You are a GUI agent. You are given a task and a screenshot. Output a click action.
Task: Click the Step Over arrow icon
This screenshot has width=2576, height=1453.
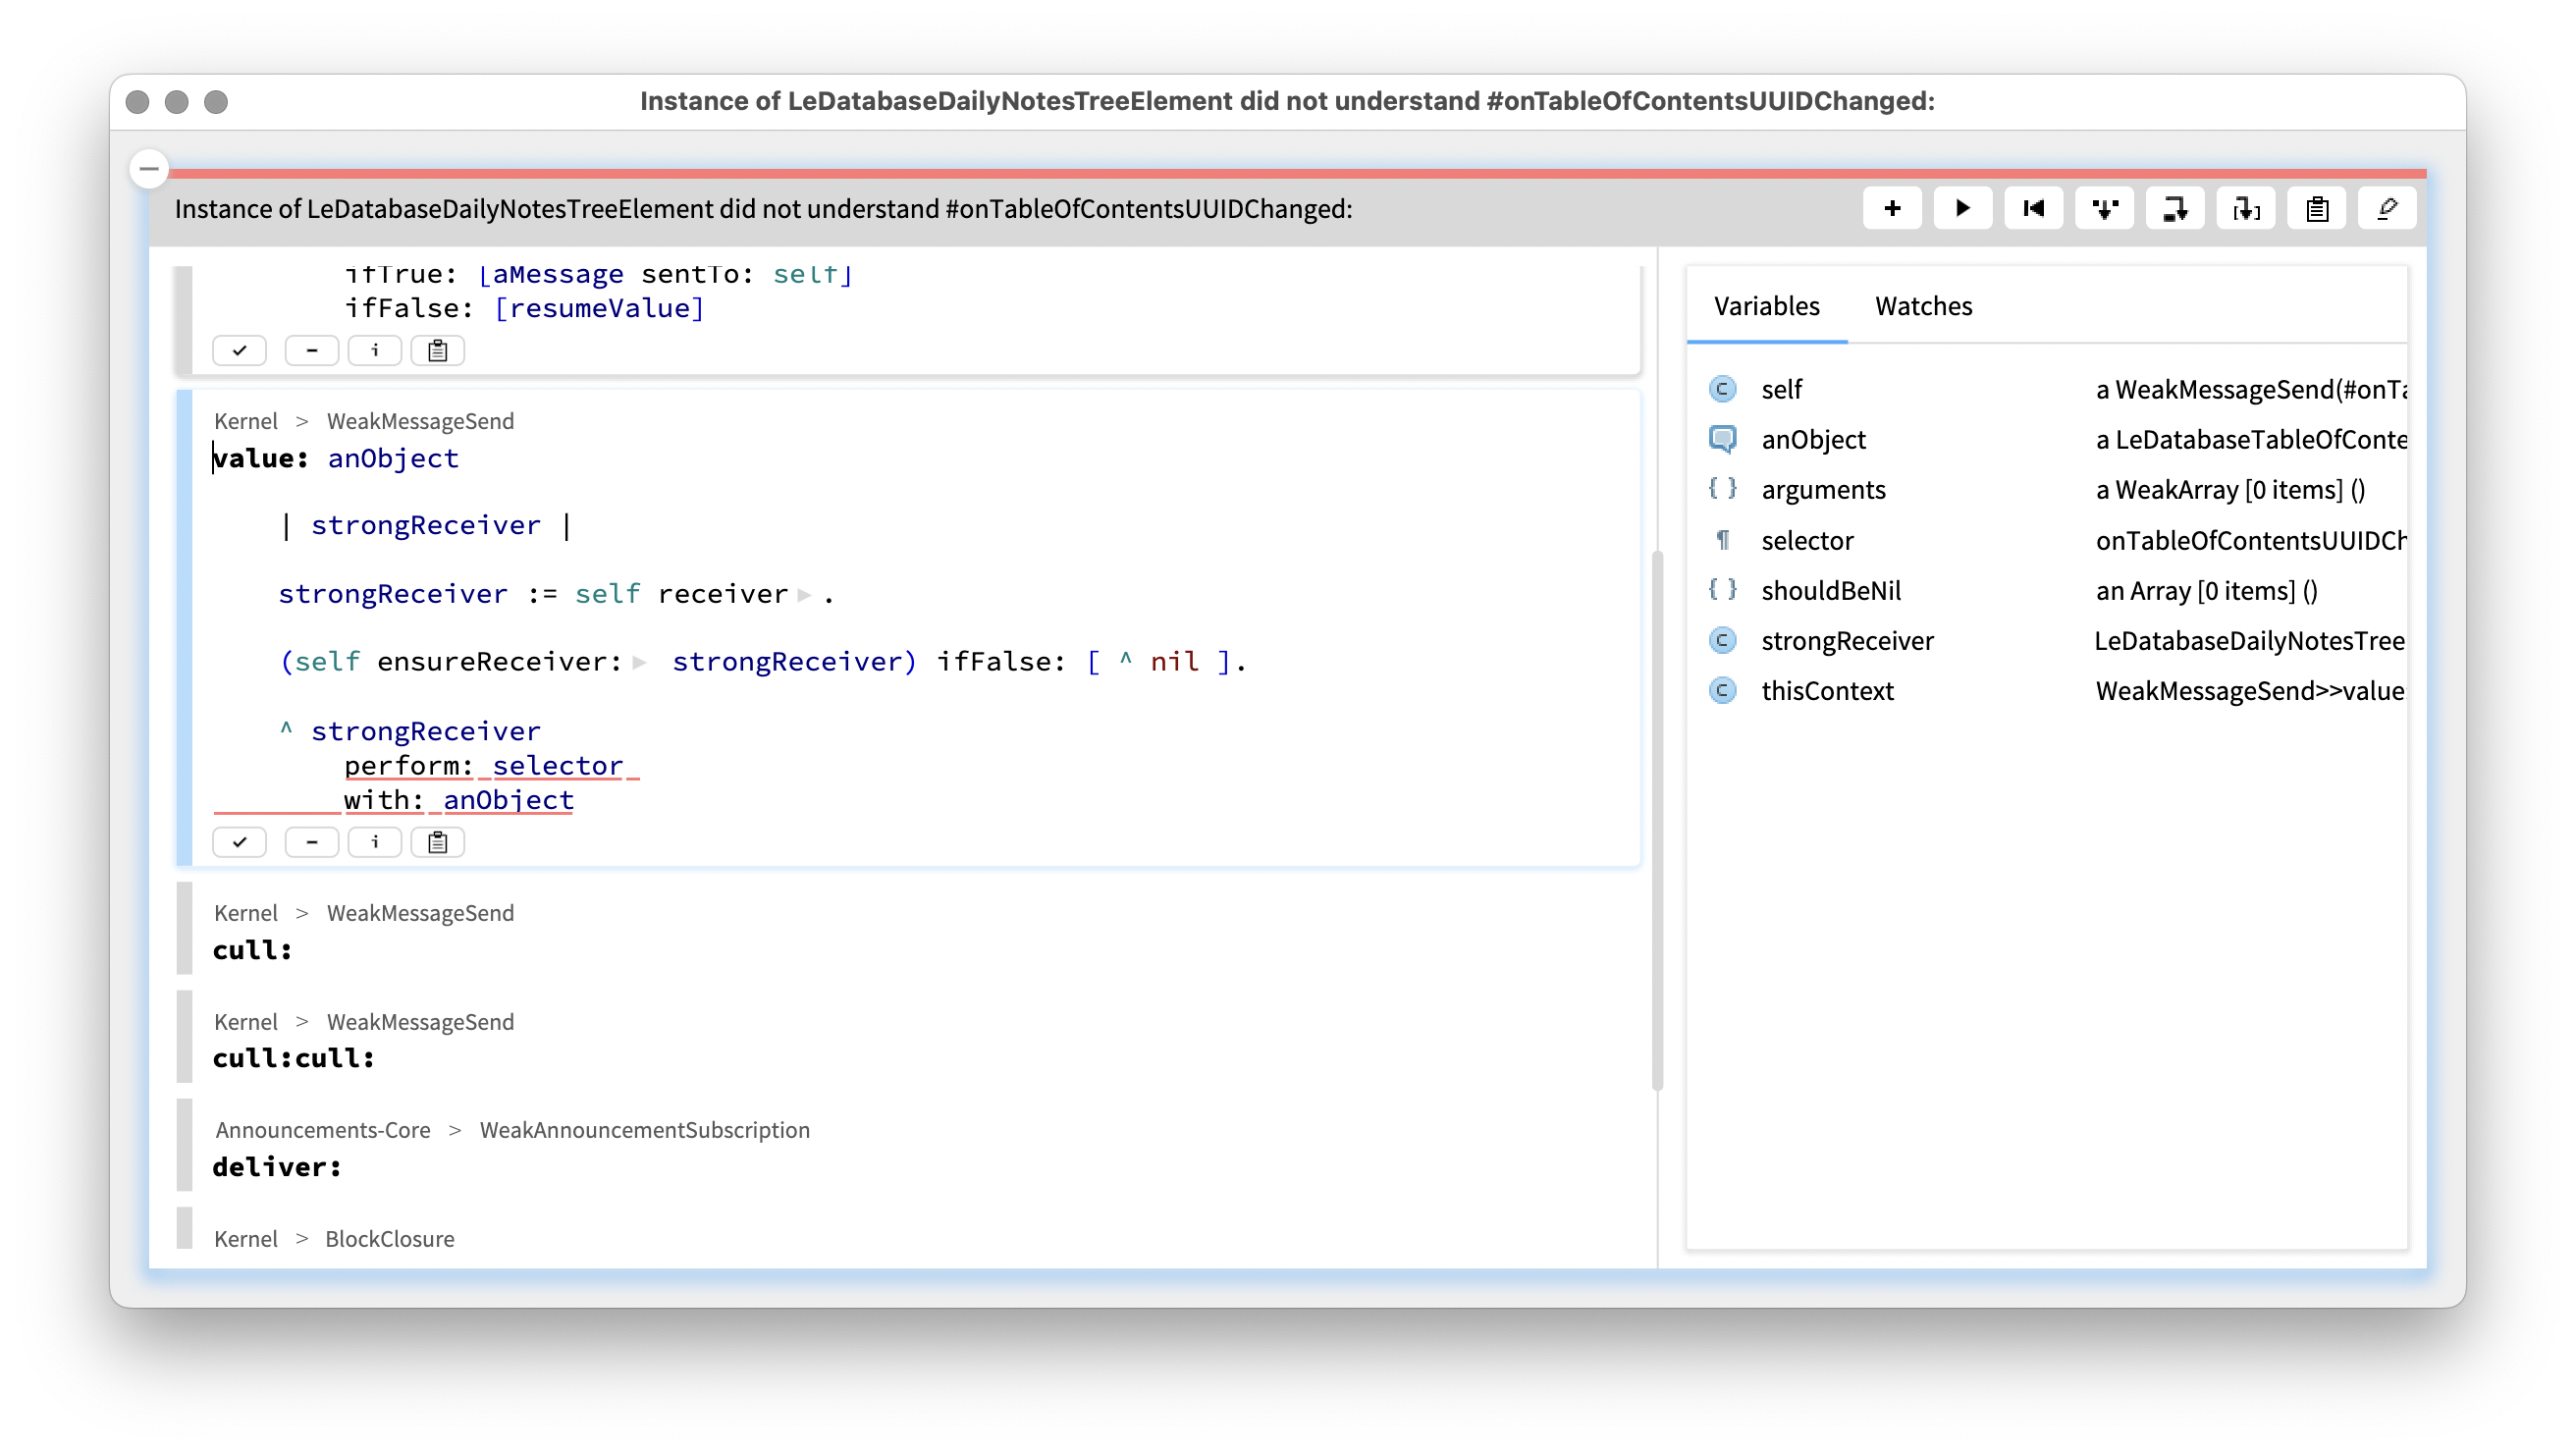point(2175,209)
